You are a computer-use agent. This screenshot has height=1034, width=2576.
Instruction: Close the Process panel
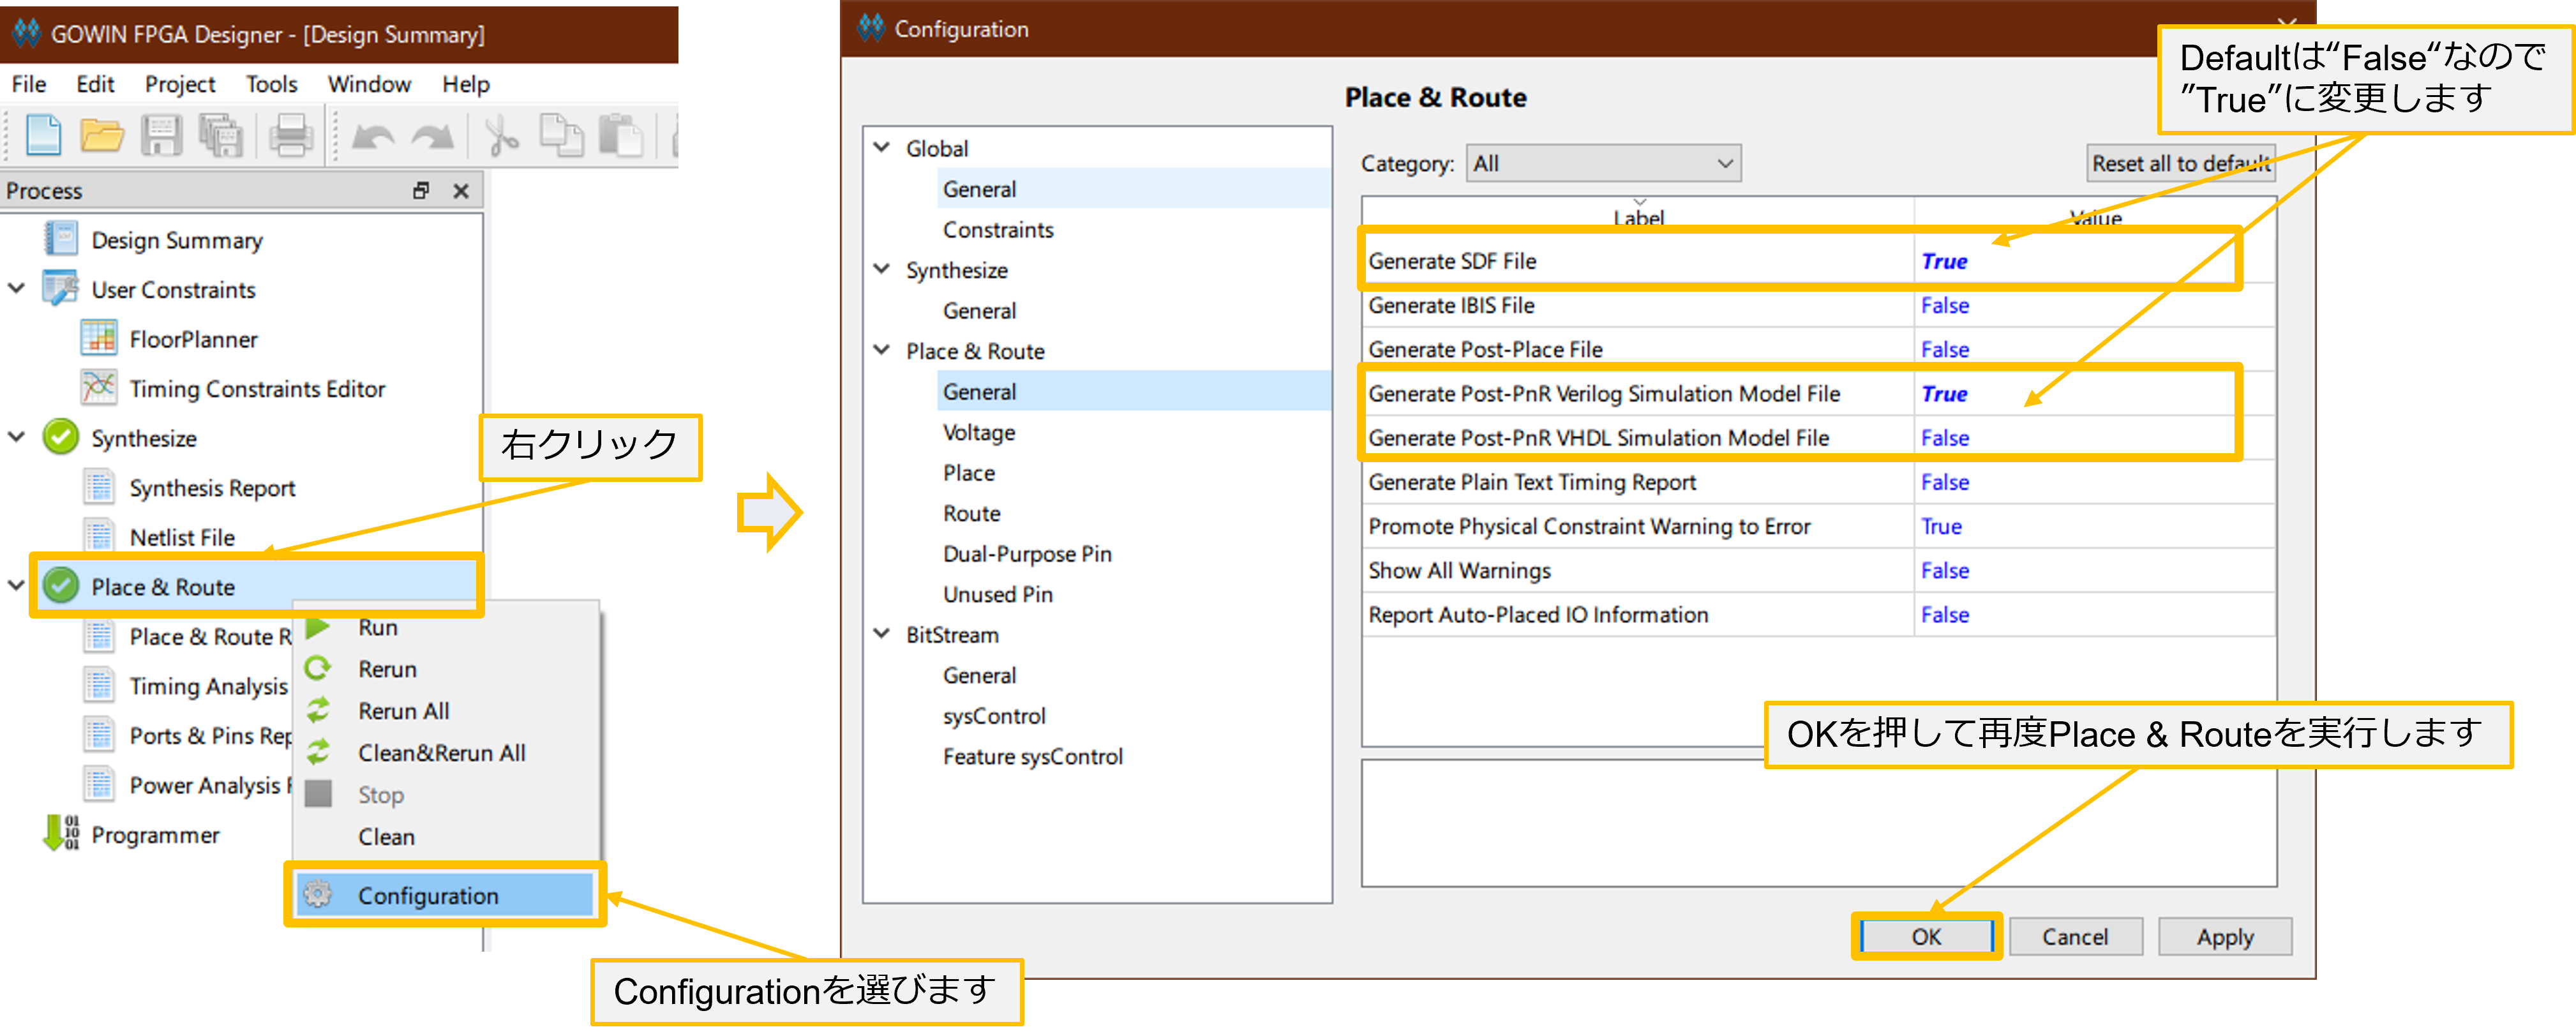click(x=461, y=190)
